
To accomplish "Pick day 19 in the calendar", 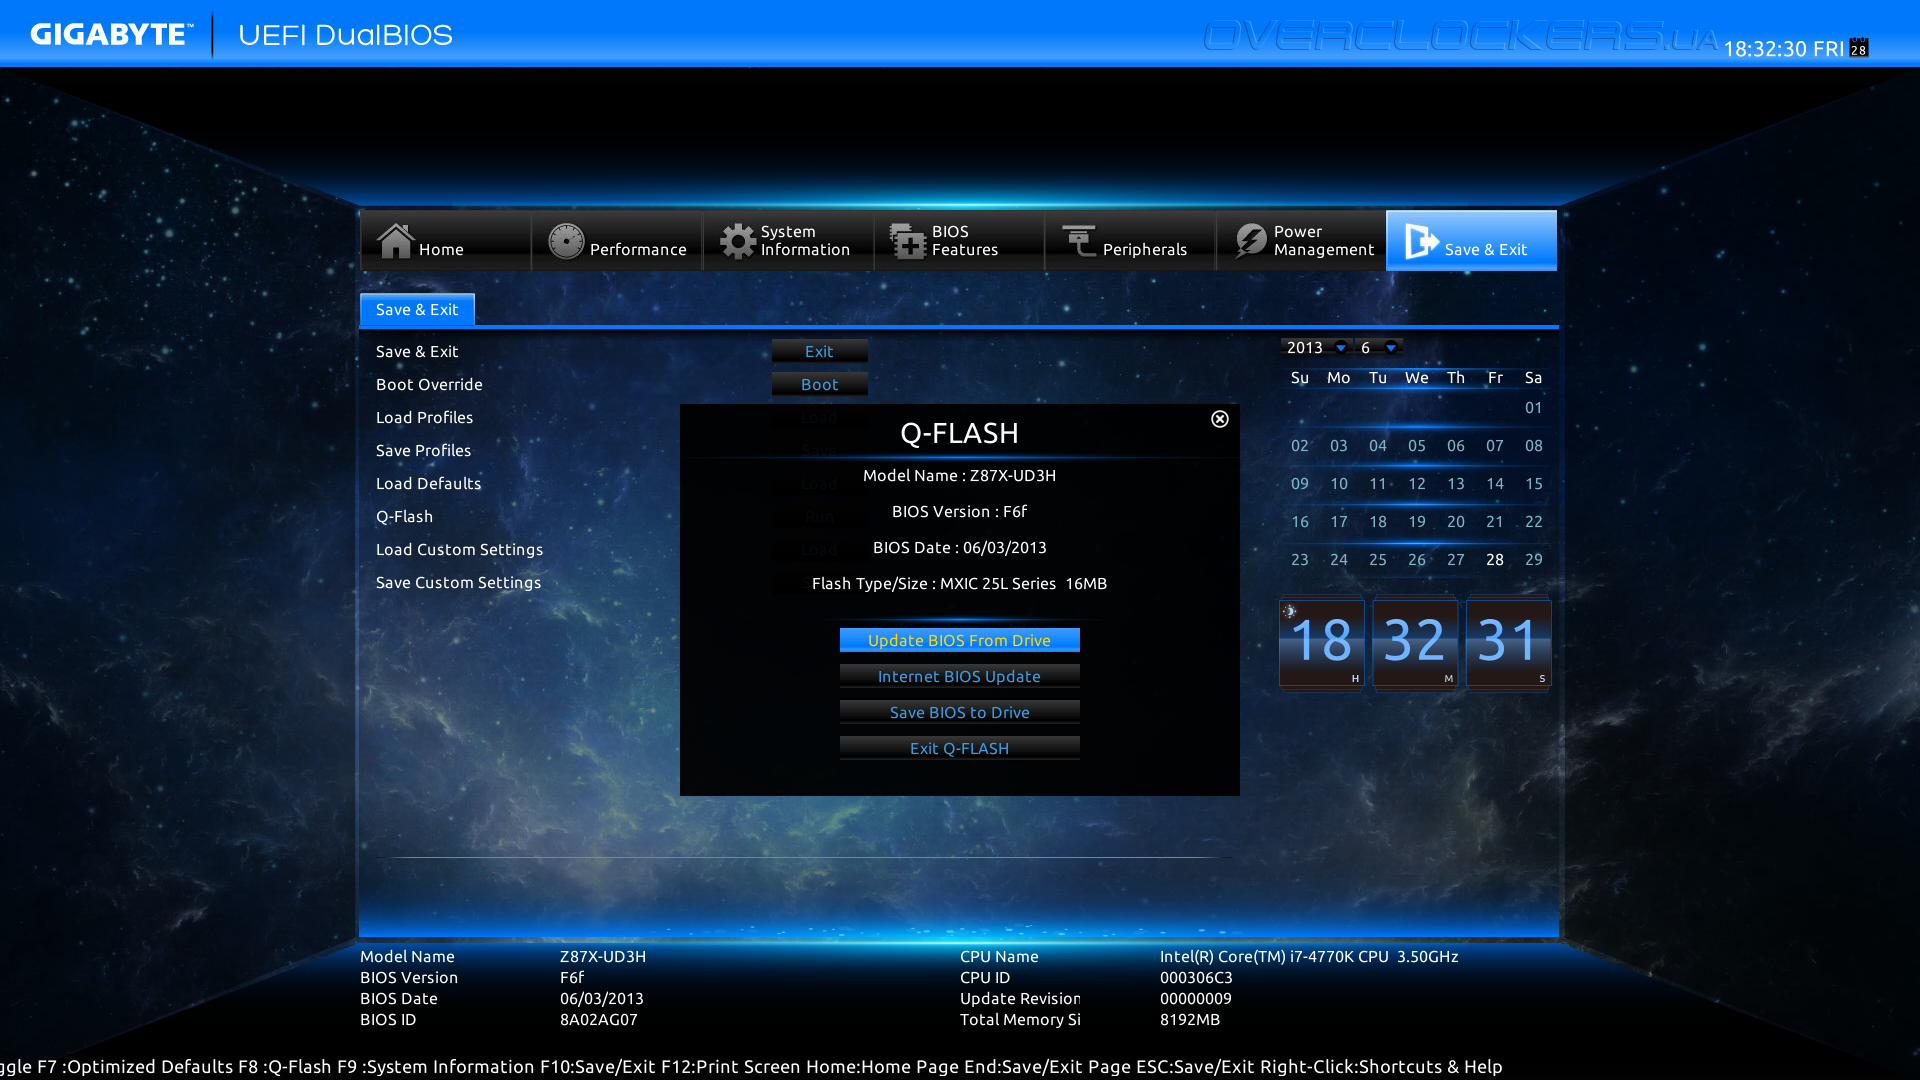I will tap(1416, 521).
